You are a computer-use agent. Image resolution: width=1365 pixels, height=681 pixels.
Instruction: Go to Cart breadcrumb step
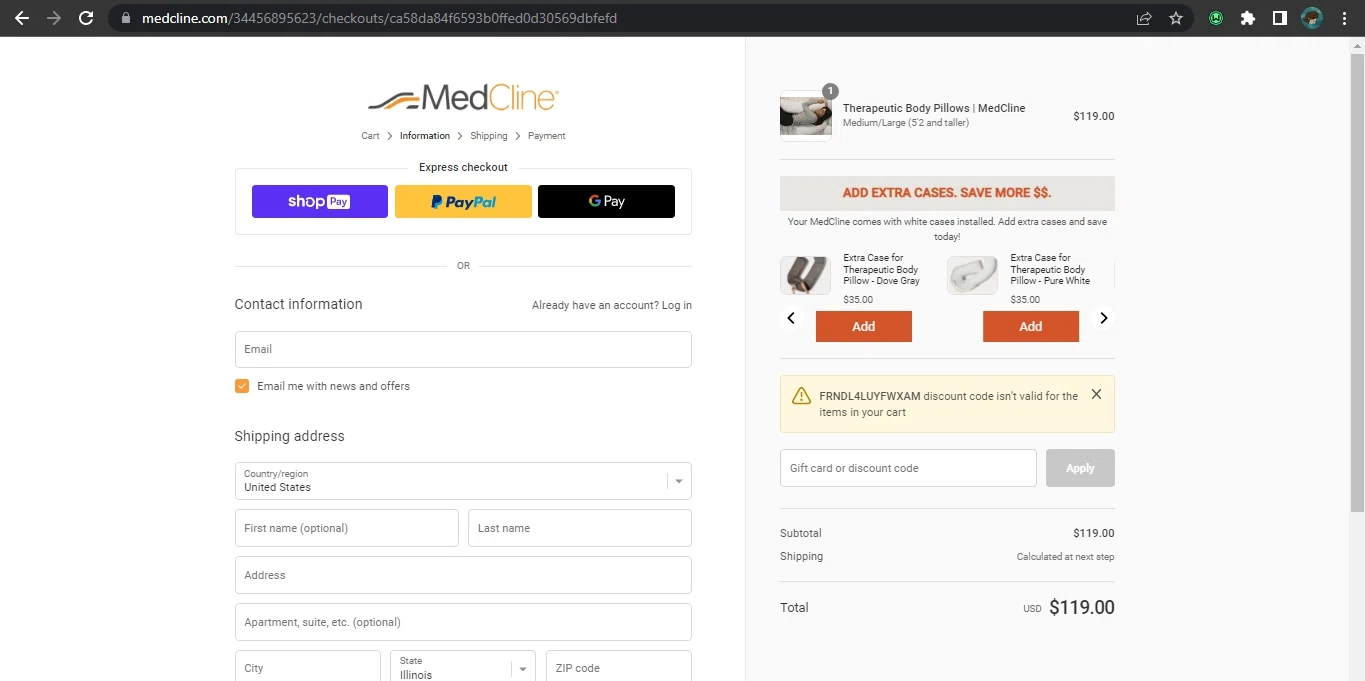tap(370, 136)
